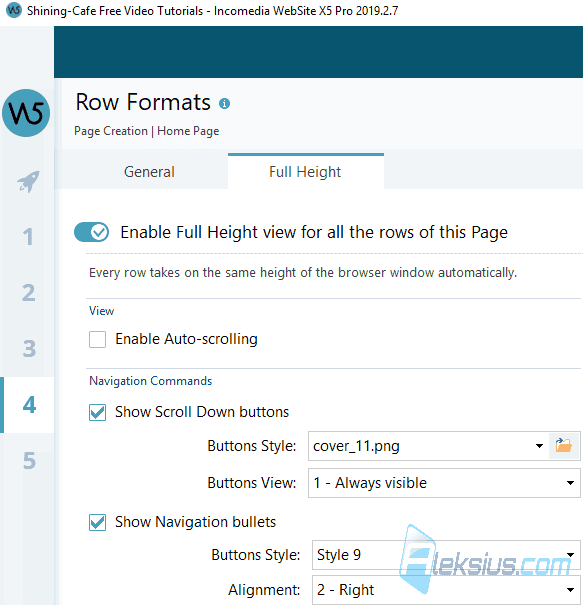Open the rocket start step icon
The image size is (583, 605).
tap(28, 181)
